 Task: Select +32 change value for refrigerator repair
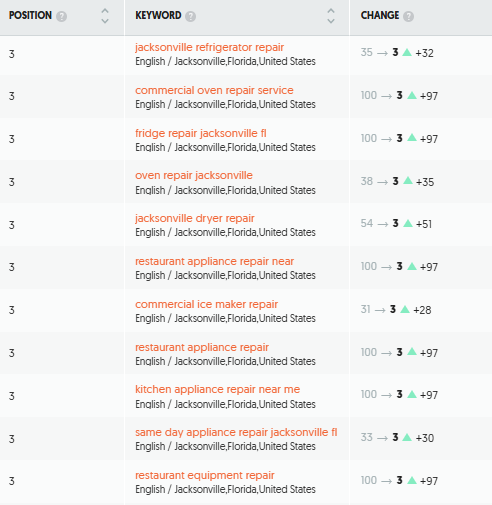point(424,53)
